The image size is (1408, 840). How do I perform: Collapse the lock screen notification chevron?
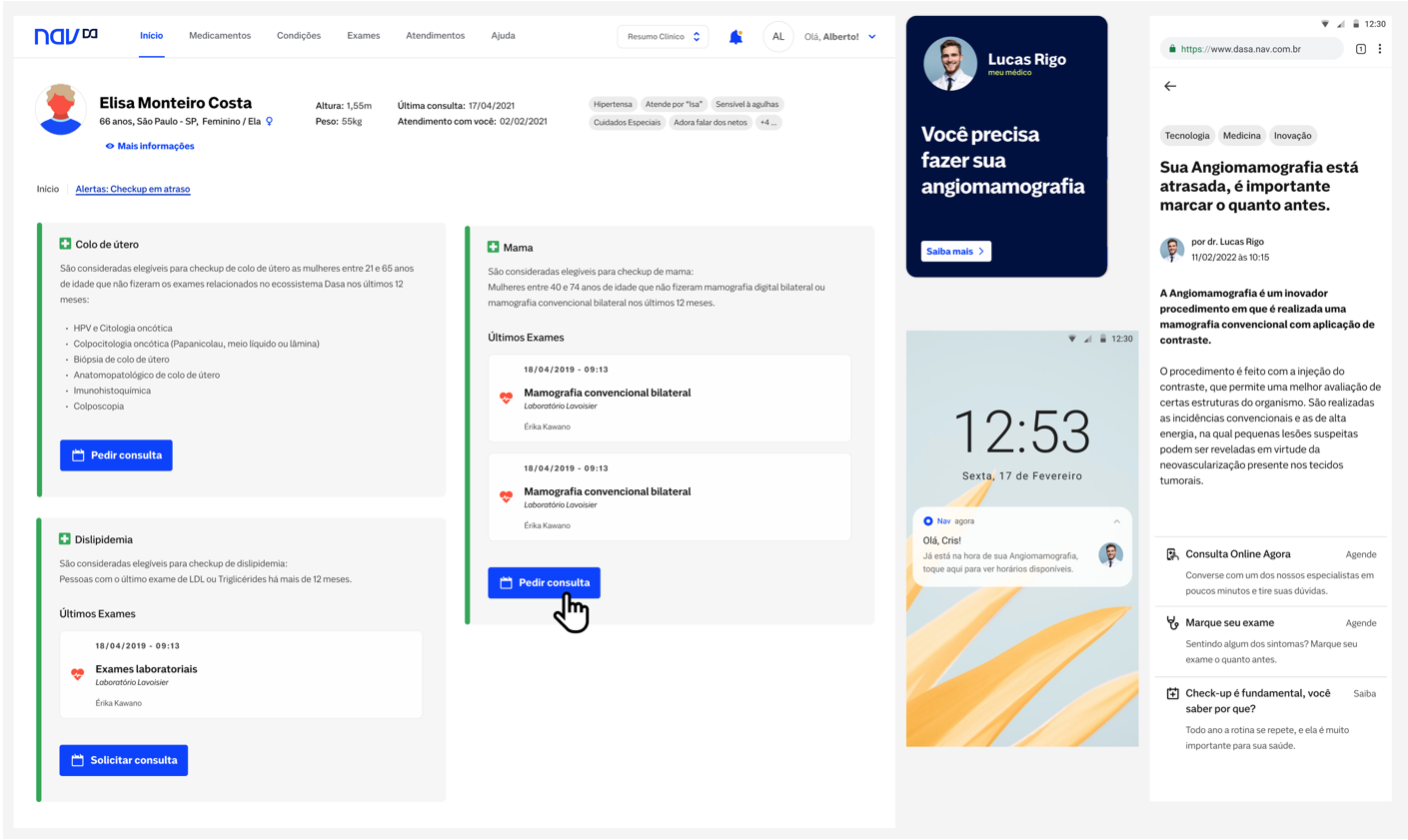tap(1117, 521)
